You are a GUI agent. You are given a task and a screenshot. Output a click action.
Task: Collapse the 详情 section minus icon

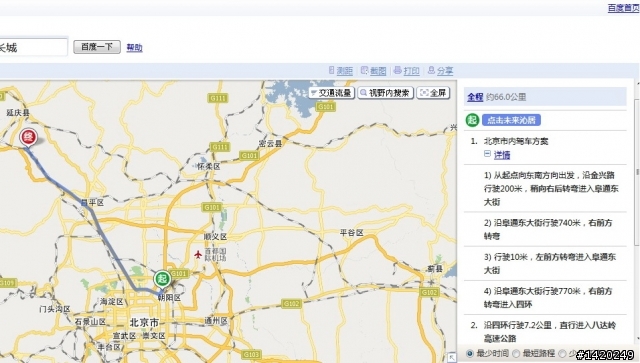[x=487, y=154]
